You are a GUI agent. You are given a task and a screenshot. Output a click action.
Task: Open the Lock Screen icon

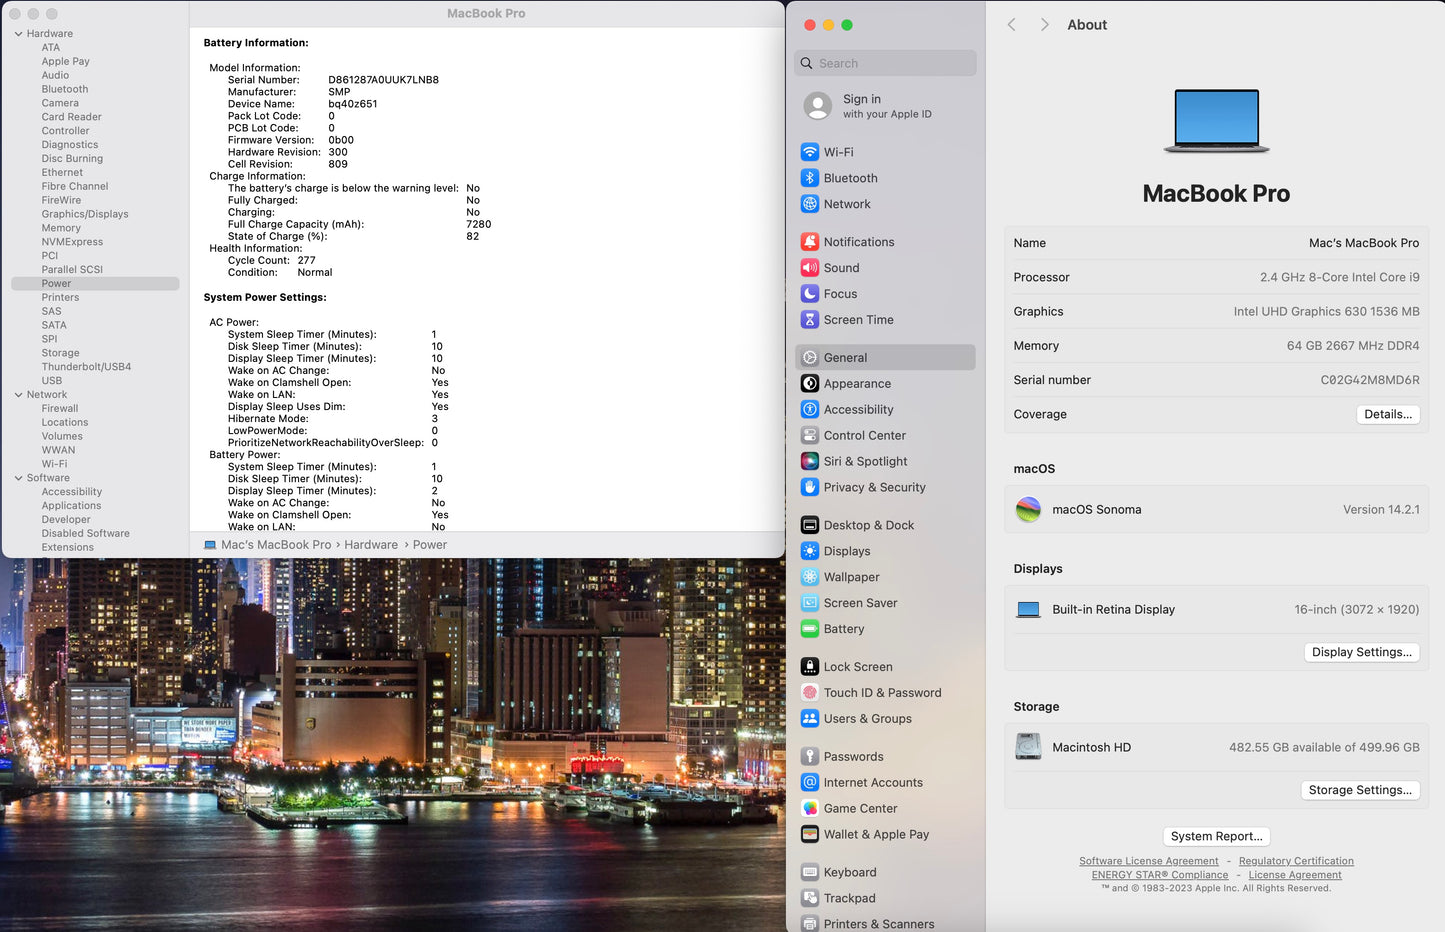click(x=810, y=668)
